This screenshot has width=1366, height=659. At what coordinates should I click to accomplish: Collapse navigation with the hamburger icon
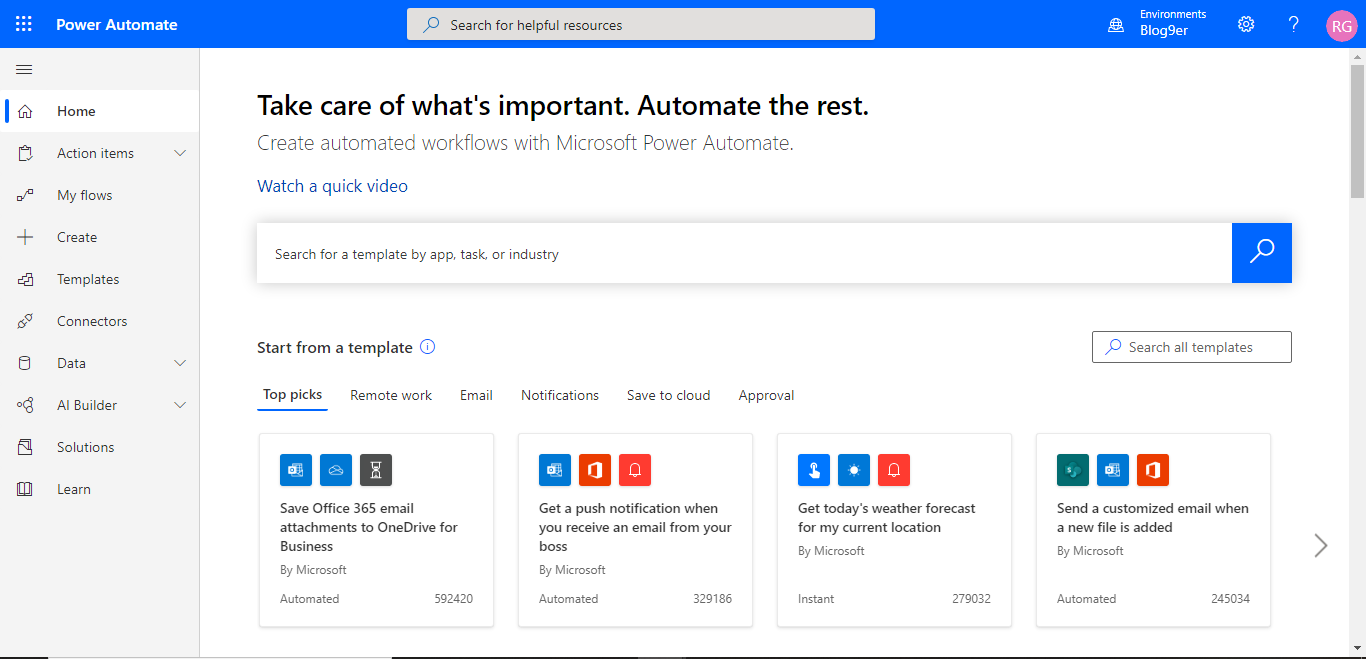point(24,69)
